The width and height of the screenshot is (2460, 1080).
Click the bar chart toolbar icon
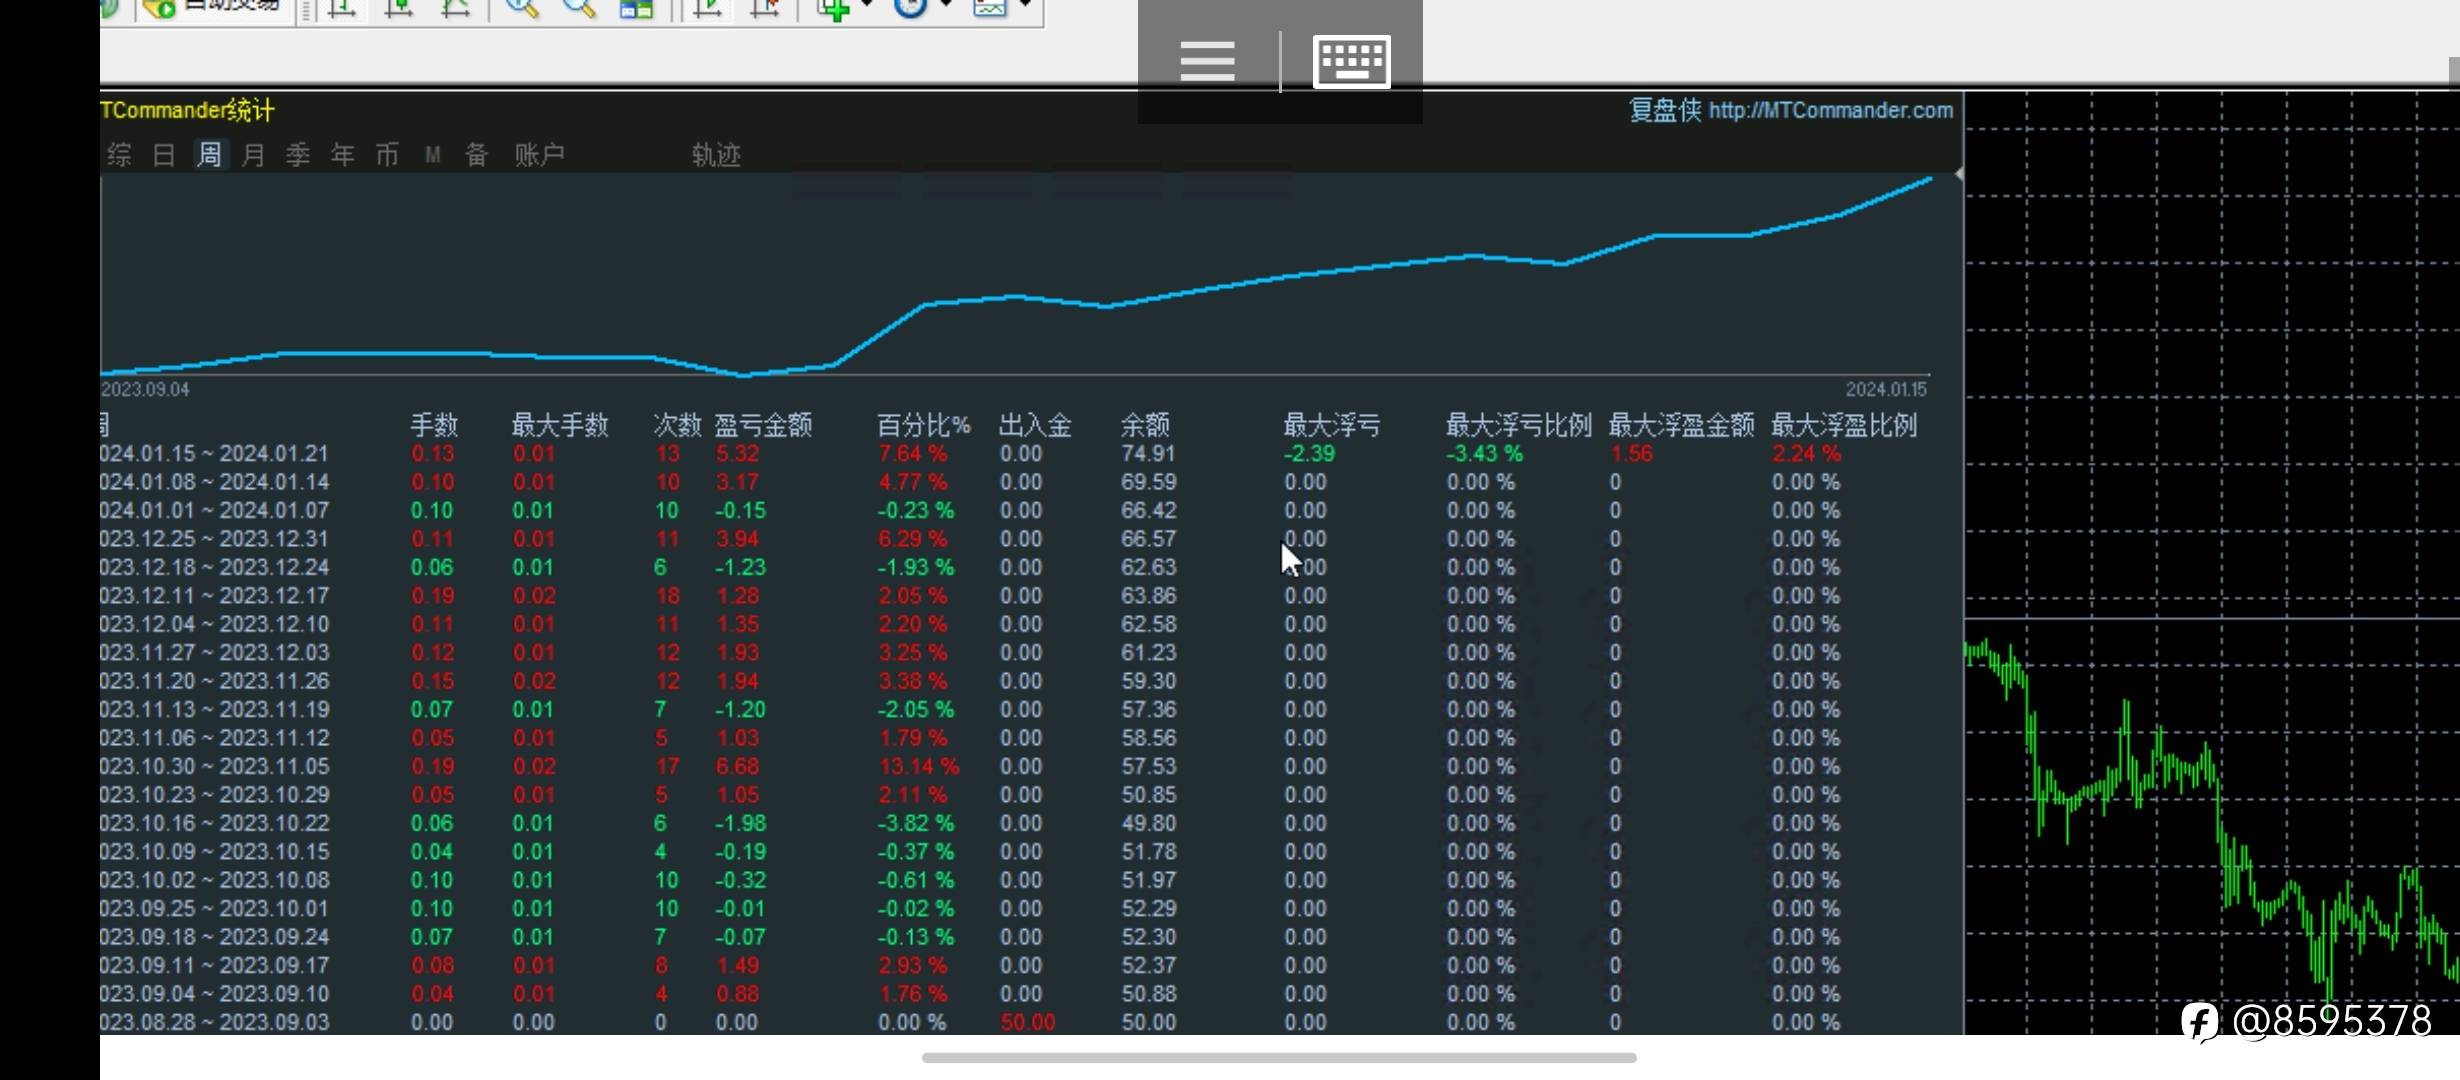coord(342,8)
